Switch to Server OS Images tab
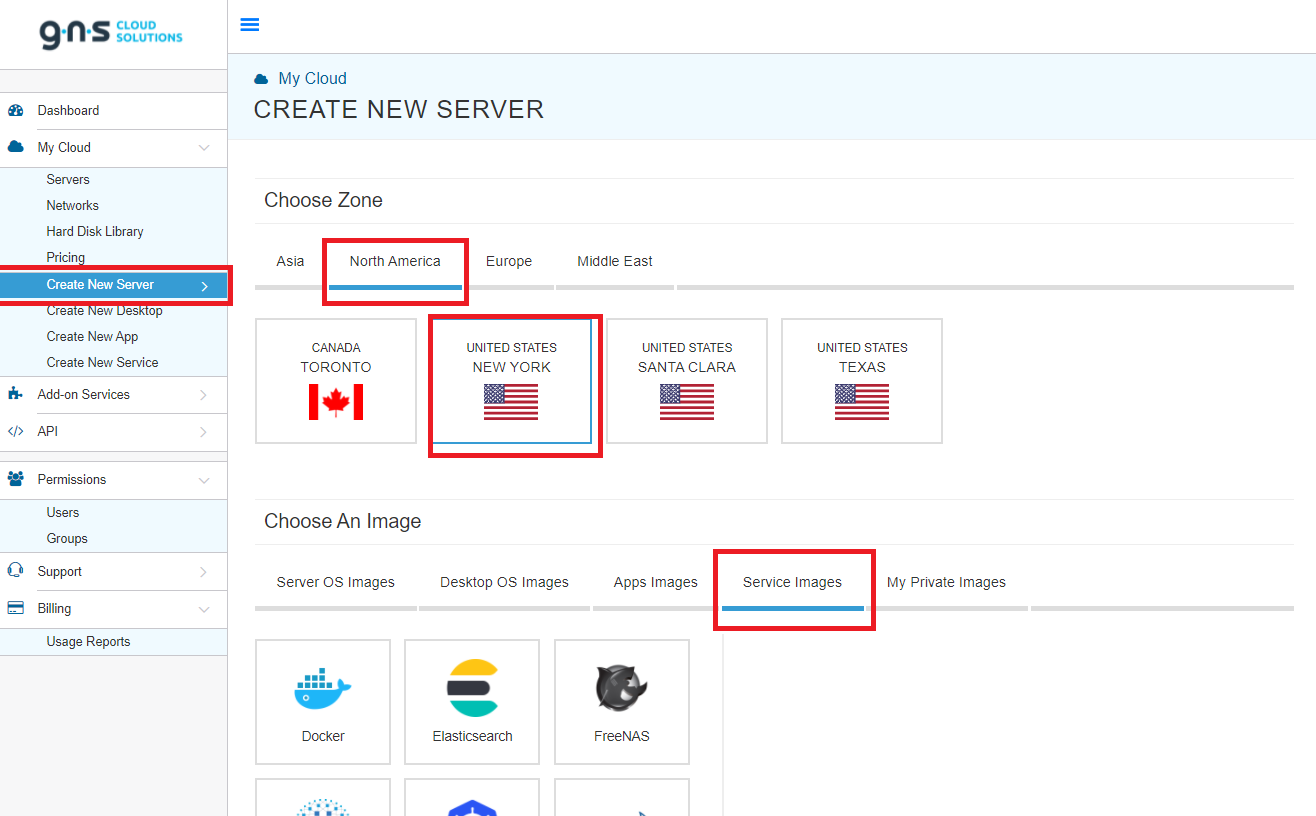 336,582
